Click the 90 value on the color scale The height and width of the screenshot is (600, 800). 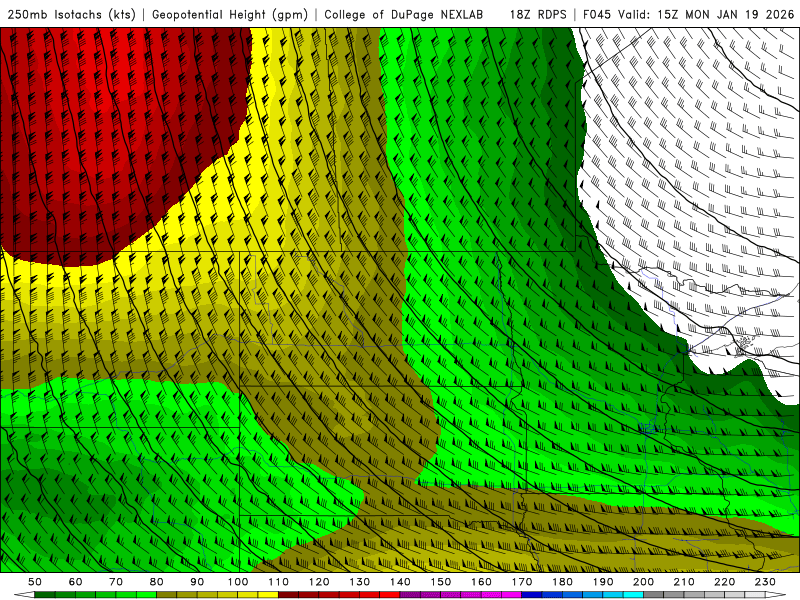click(x=197, y=582)
